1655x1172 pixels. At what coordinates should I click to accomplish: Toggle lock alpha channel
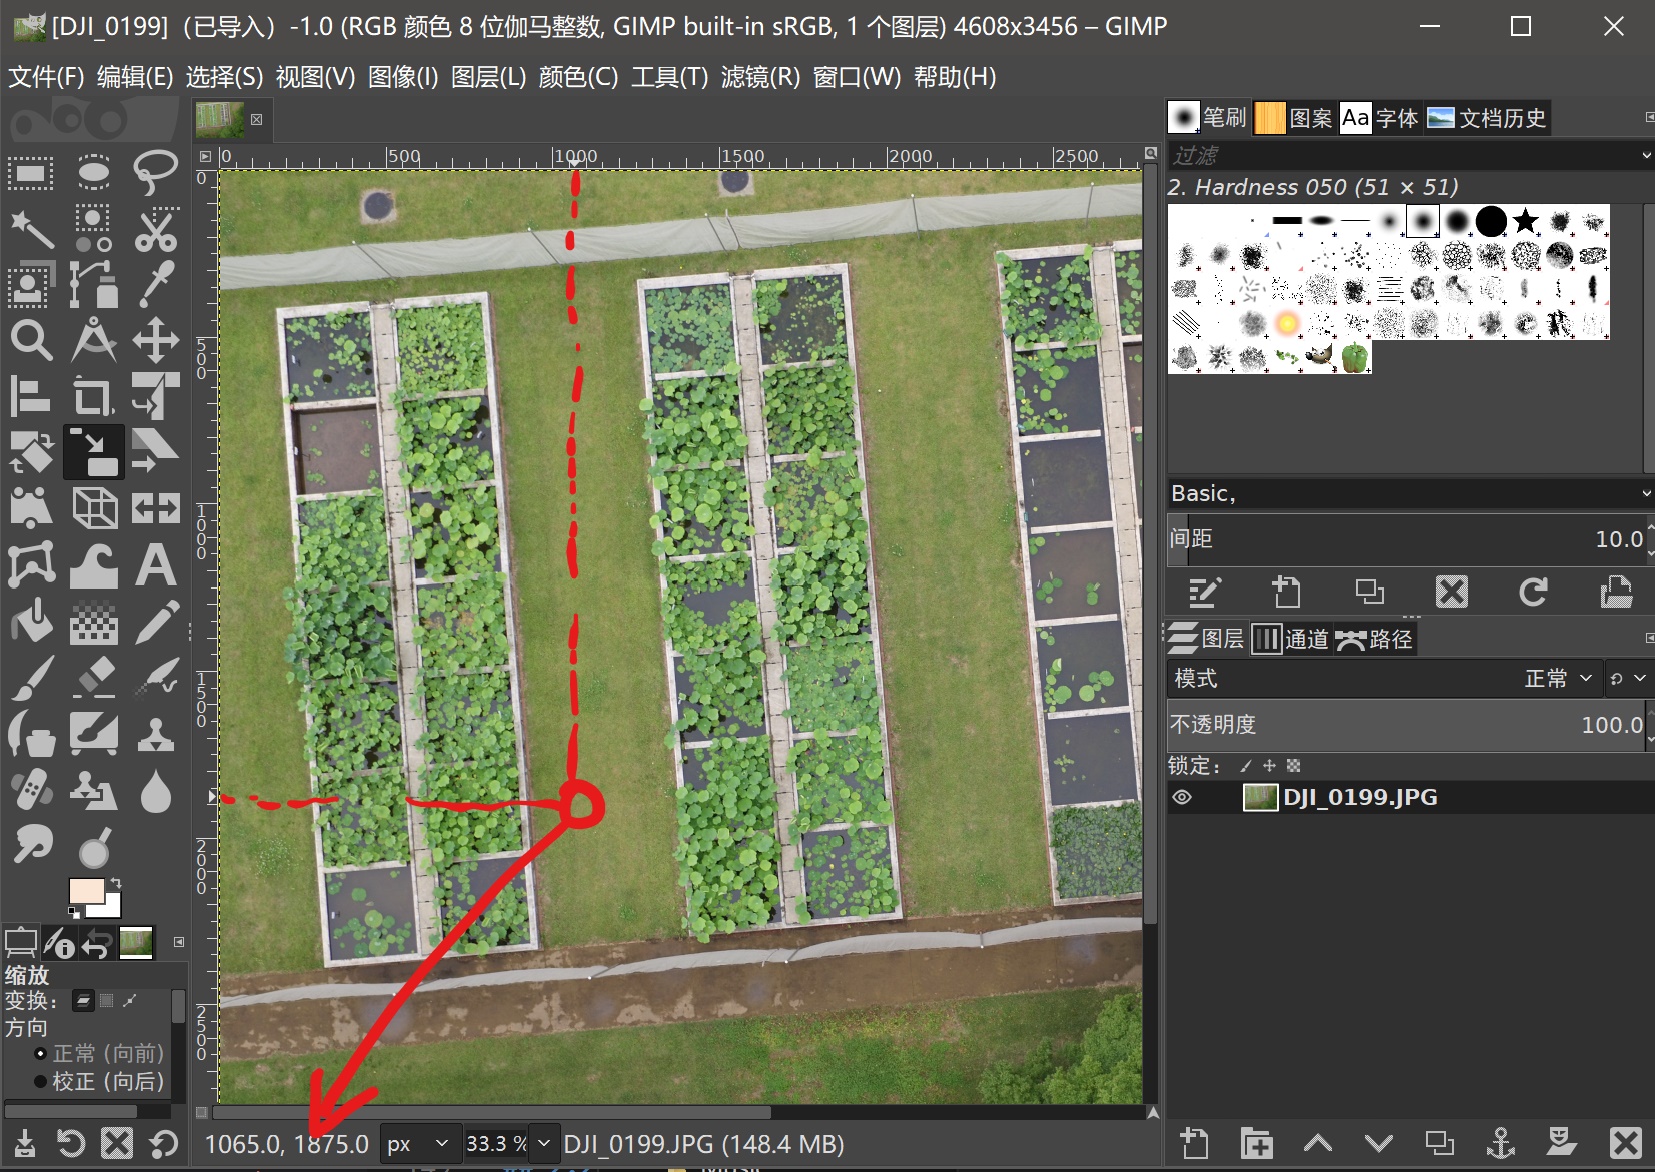1293,766
